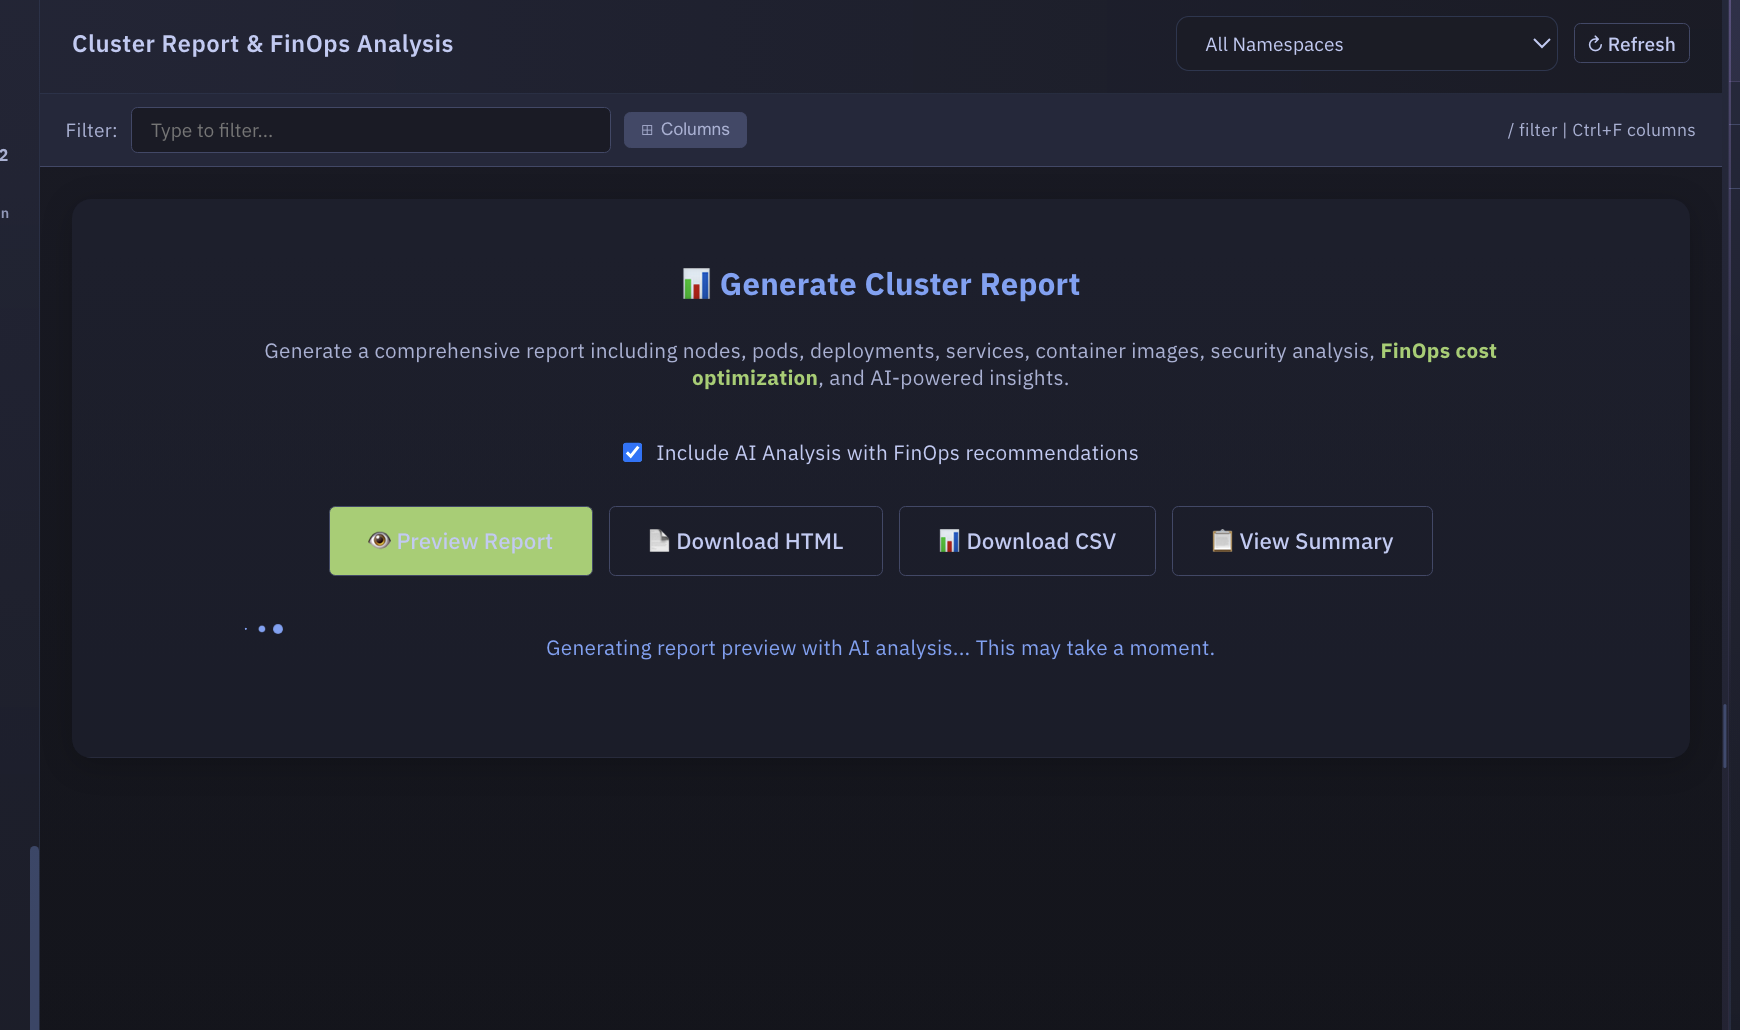Viewport: 1740px width, 1030px height.
Task: Click the chart icon on Download CSV
Action: 949,541
